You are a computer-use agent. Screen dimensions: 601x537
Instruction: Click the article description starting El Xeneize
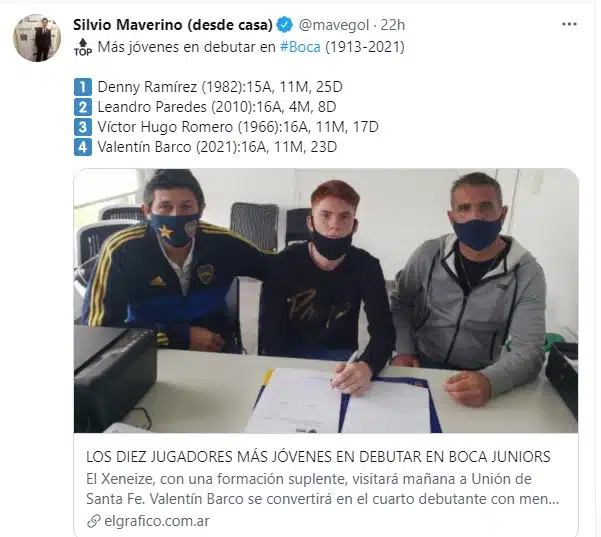pyautogui.click(x=322, y=489)
